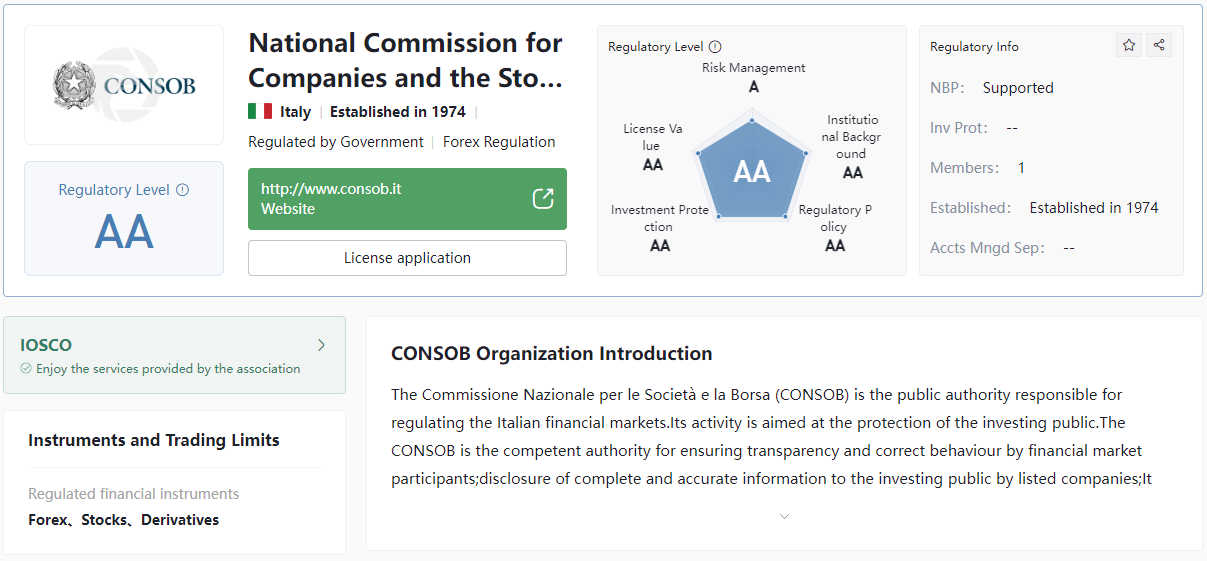1207x561 pixels.
Task: Click the checkmark icon under IOSCO
Action: pyautogui.click(x=26, y=369)
